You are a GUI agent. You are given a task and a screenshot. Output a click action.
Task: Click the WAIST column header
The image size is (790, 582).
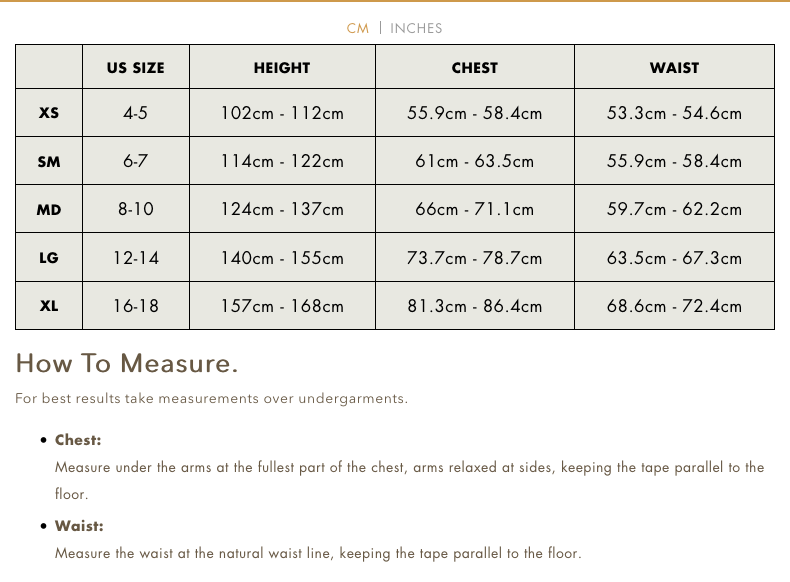[x=675, y=68]
